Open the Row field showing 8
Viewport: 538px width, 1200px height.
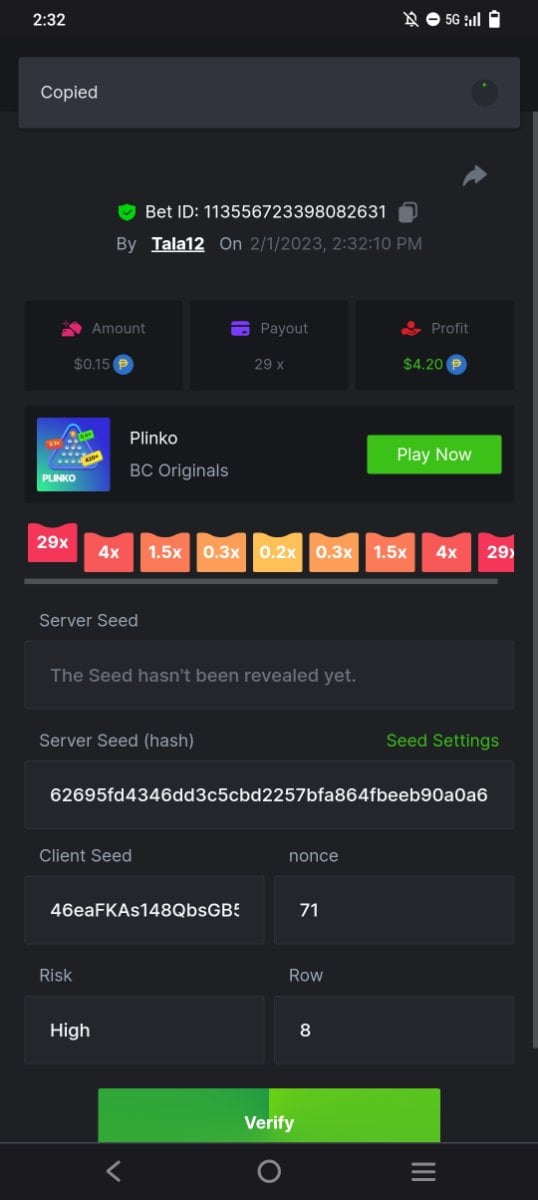point(394,1030)
